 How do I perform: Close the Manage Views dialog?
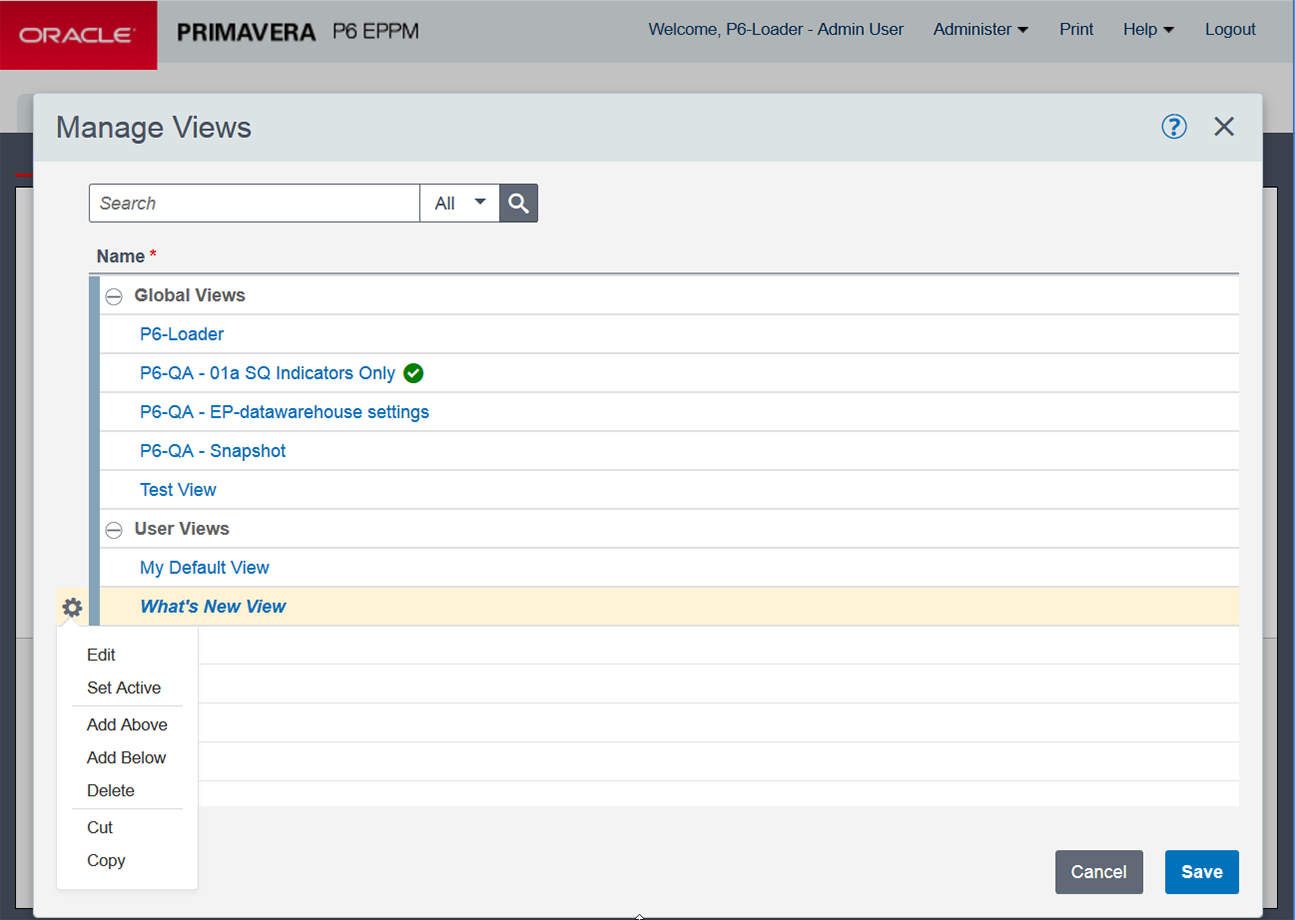click(1224, 127)
